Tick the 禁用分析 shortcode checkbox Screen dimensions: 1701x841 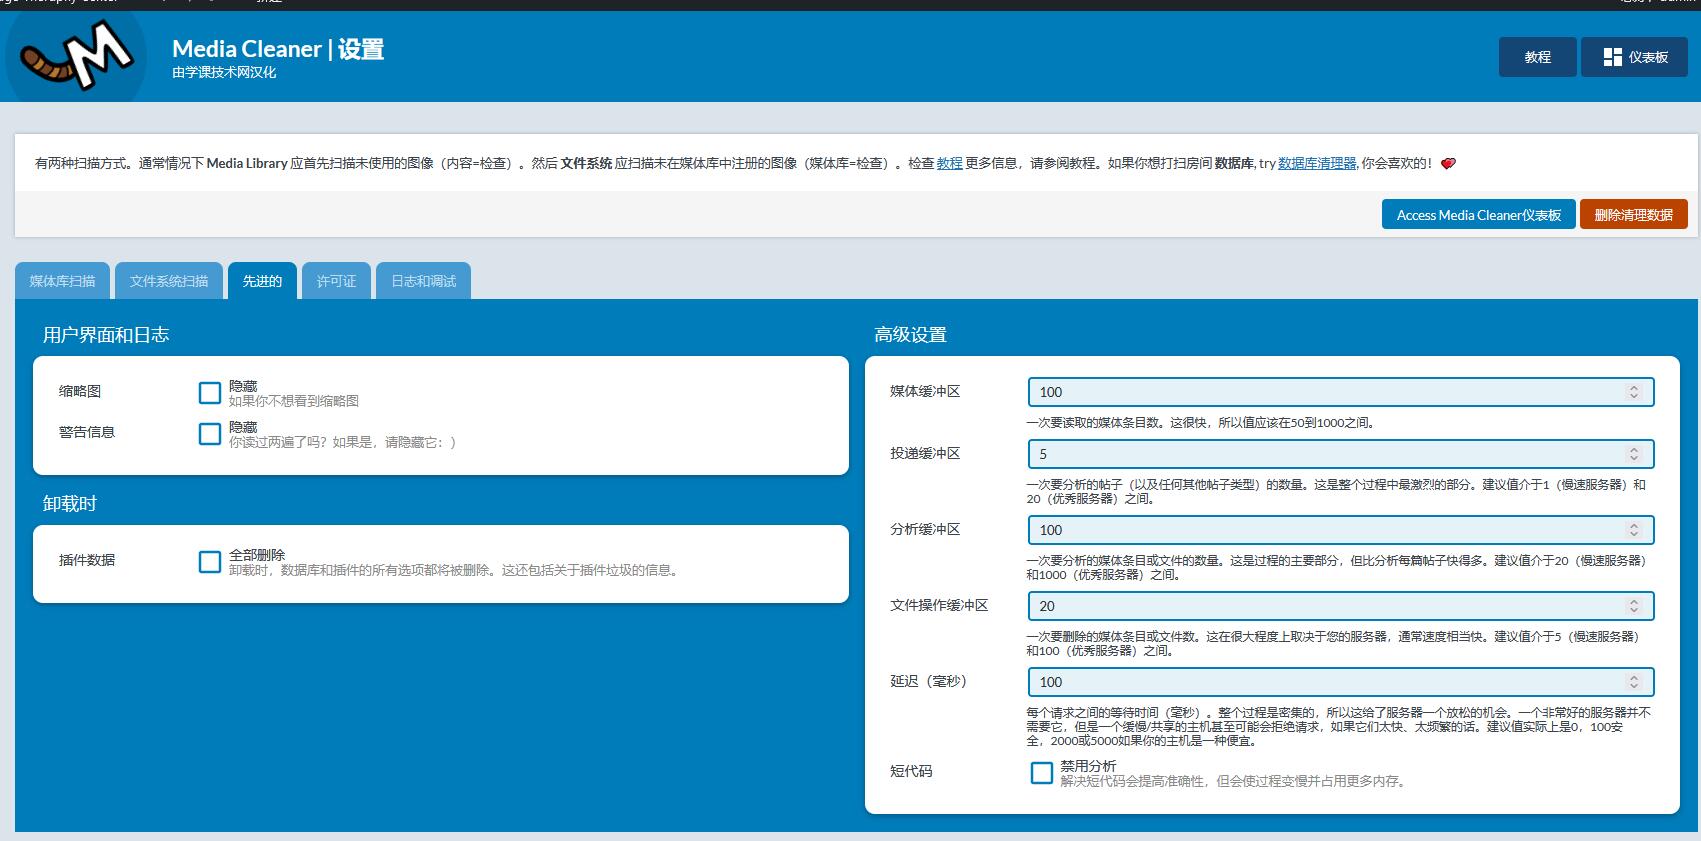(1042, 773)
